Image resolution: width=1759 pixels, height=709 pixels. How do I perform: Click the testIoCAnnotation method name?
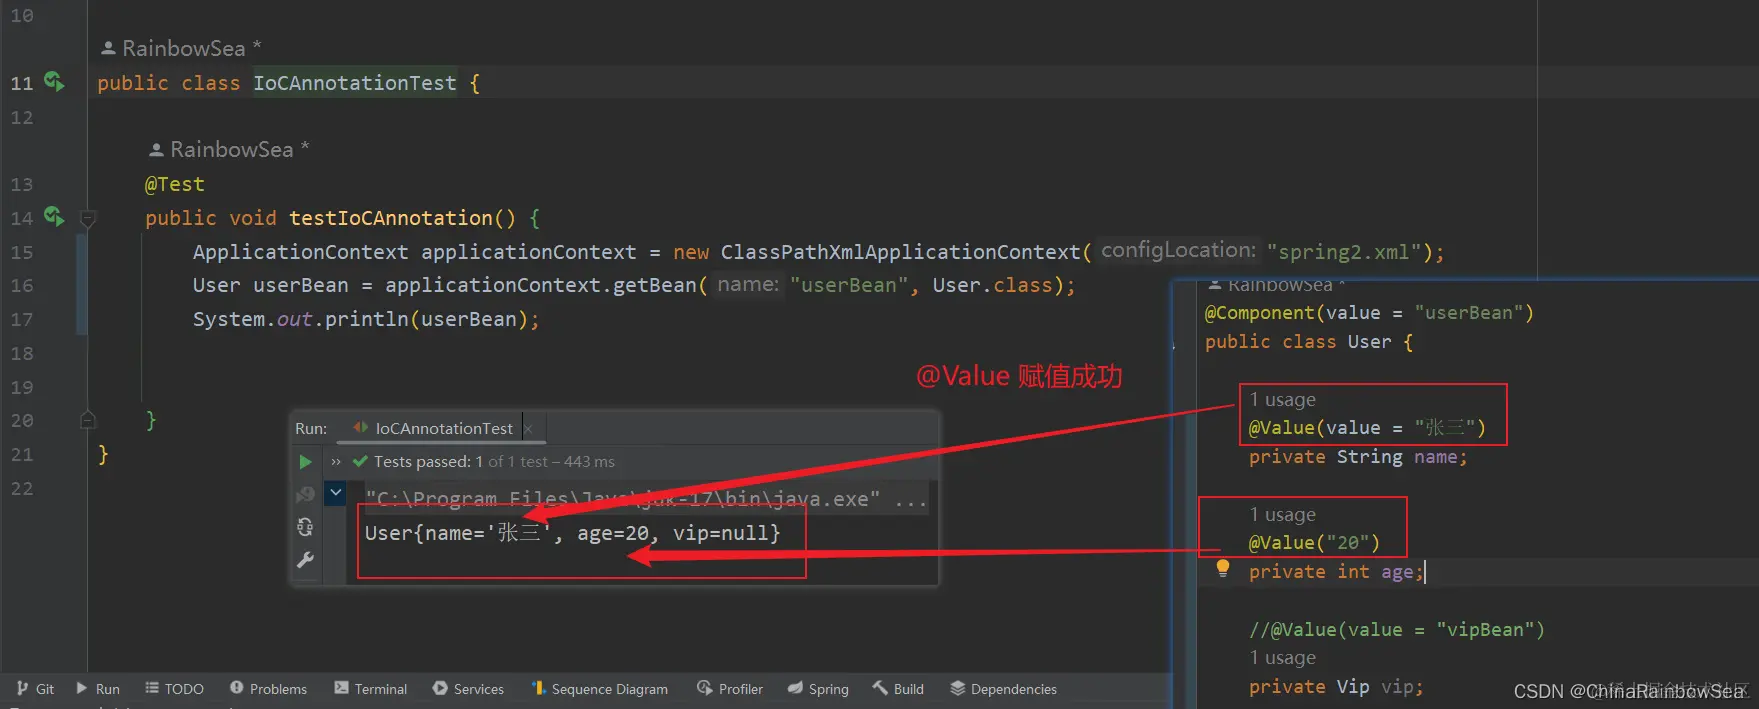click(x=391, y=218)
